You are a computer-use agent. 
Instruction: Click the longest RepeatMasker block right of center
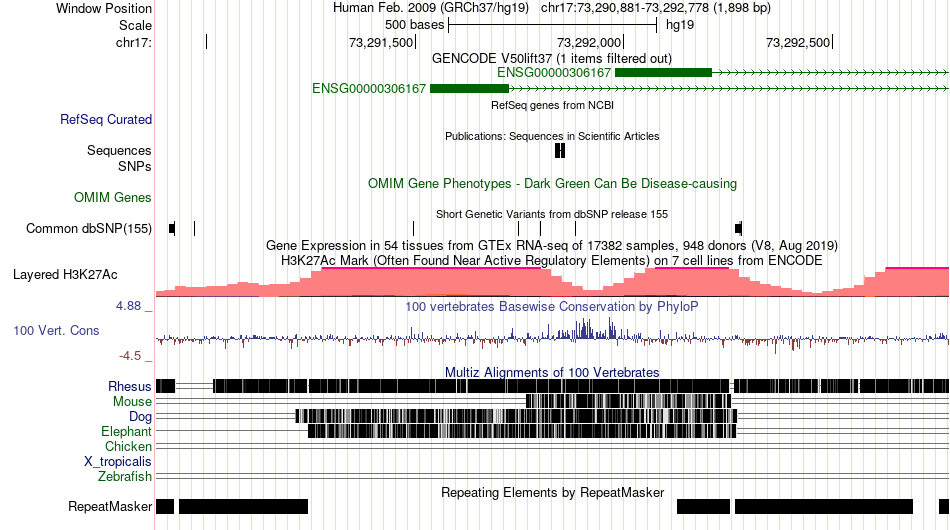pos(823,506)
